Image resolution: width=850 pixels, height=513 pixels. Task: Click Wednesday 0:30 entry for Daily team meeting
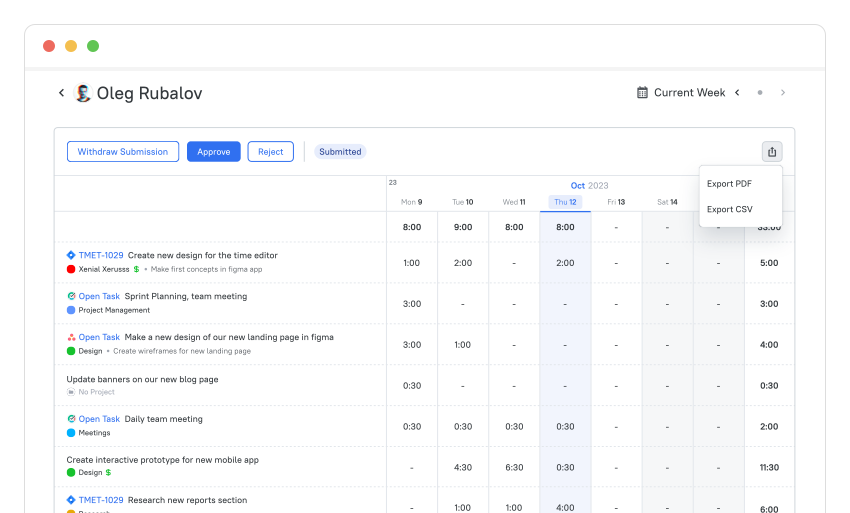[x=514, y=427]
